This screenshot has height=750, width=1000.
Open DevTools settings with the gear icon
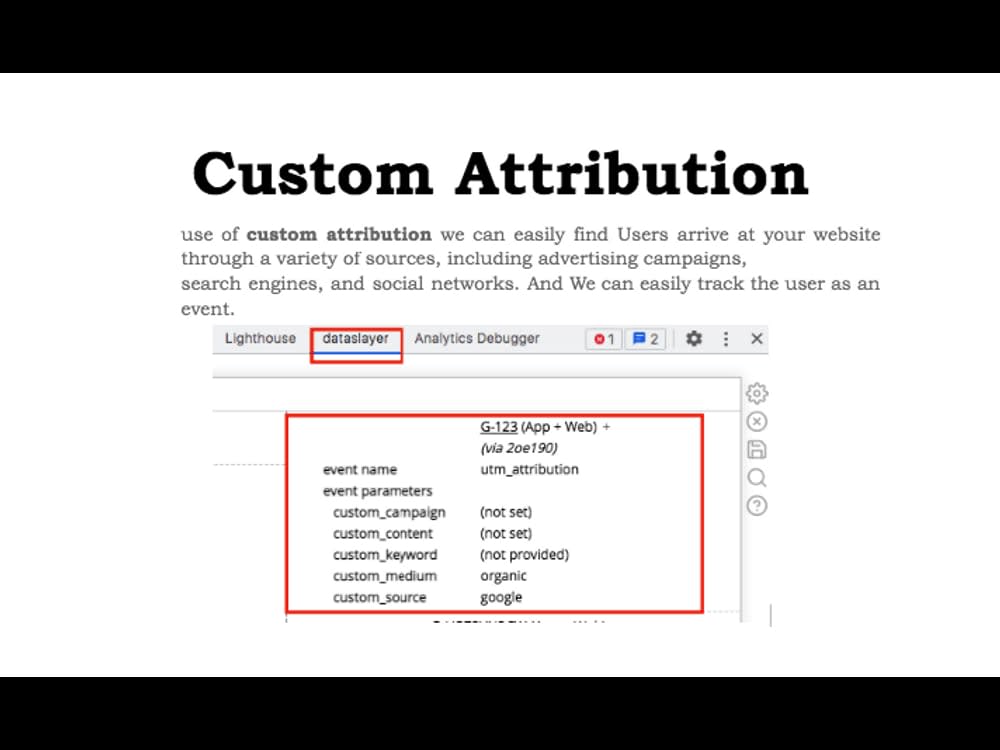[694, 338]
